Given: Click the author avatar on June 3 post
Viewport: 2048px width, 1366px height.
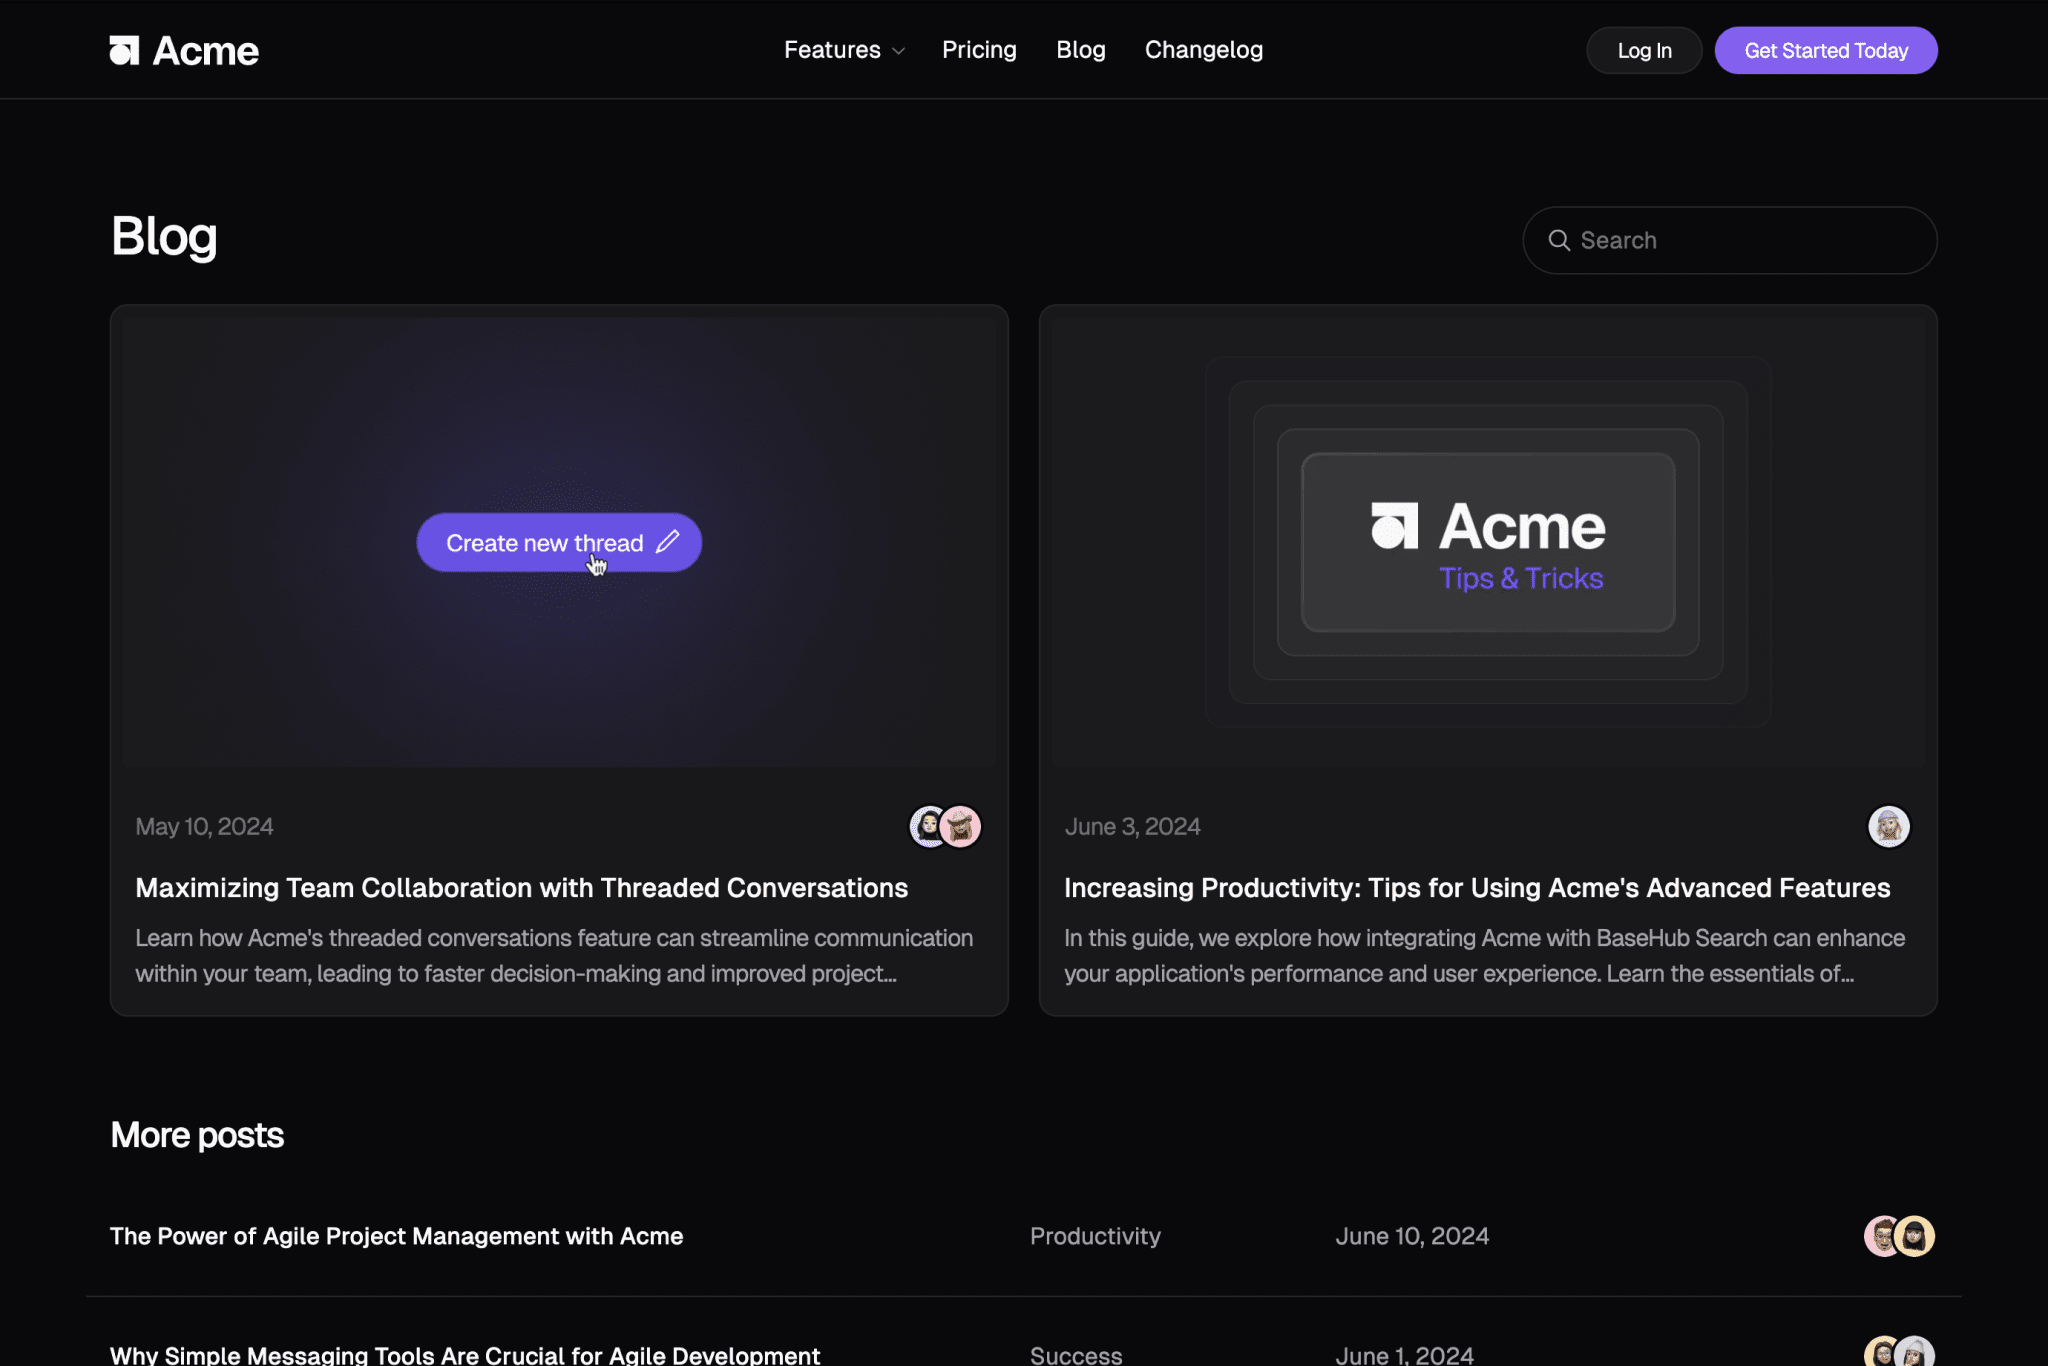Looking at the screenshot, I should 1888,826.
